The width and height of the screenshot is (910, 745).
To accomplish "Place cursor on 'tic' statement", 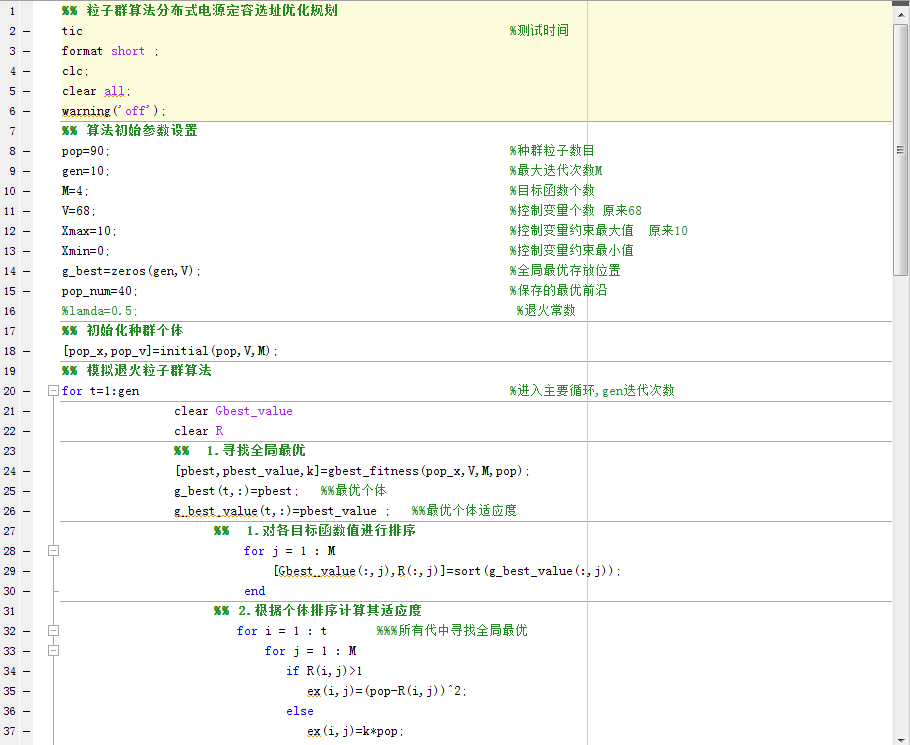I will pyautogui.click(x=73, y=31).
